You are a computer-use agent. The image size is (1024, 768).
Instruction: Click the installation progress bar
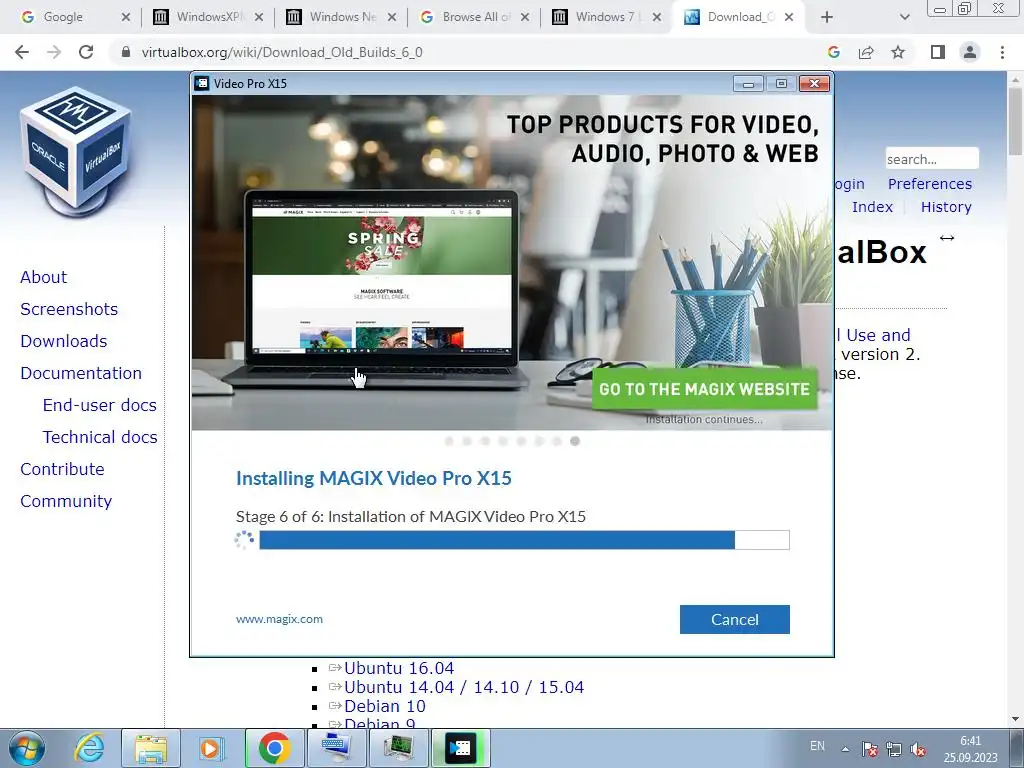tap(524, 540)
